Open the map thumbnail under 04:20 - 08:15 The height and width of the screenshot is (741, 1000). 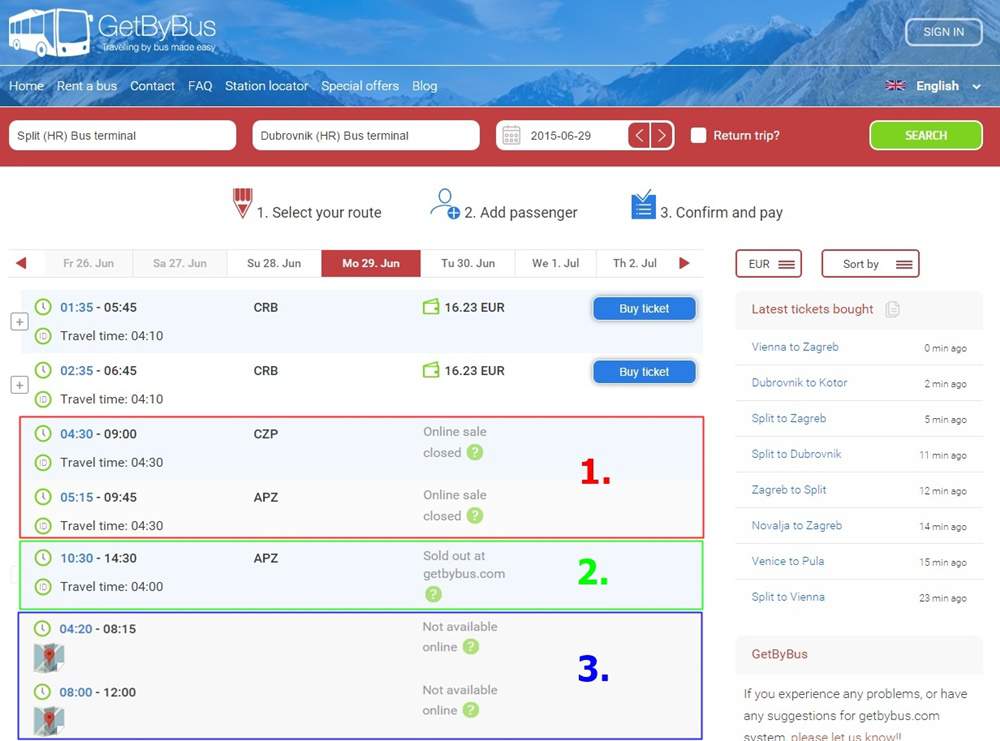48,658
